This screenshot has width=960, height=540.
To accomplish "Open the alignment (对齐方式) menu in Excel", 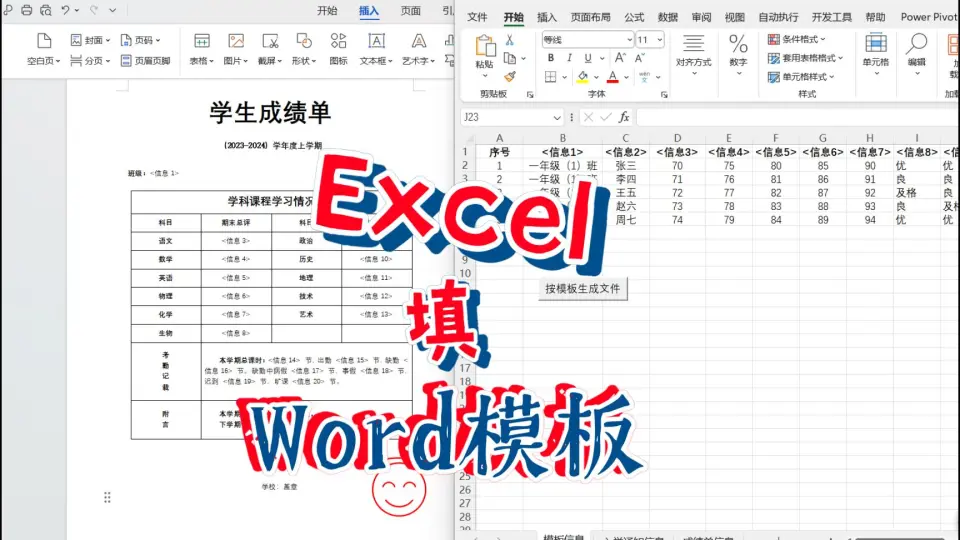I will pyautogui.click(x=693, y=55).
